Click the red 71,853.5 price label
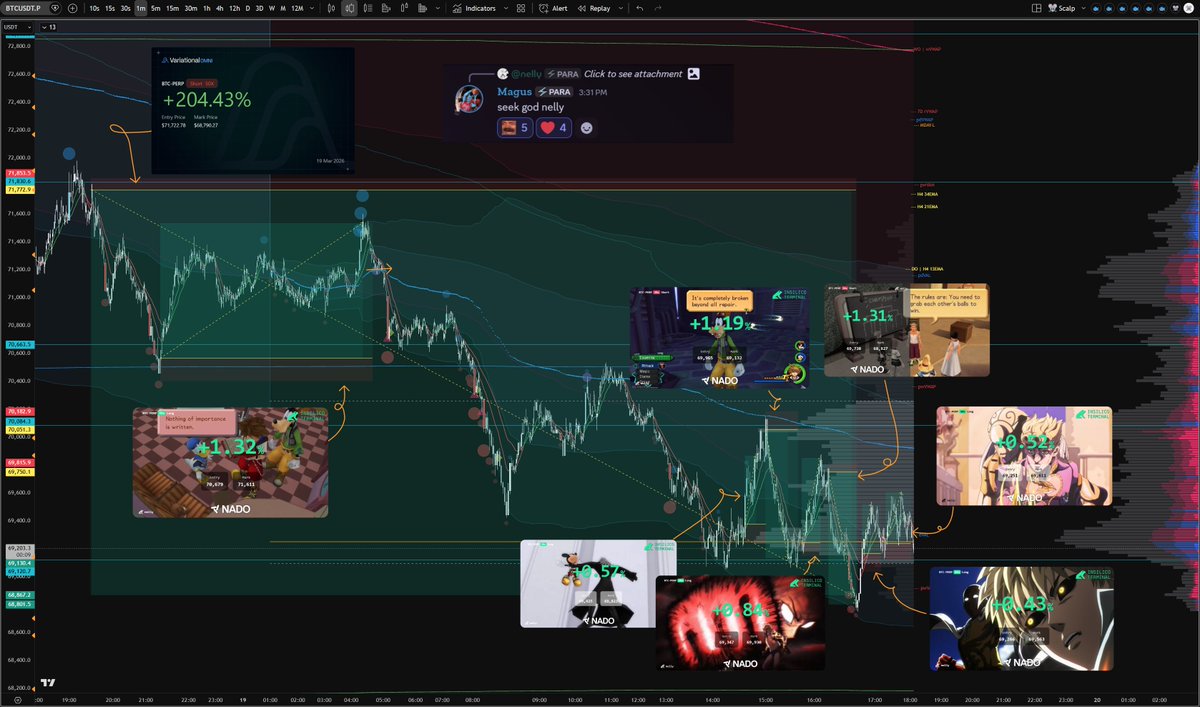 point(20,174)
